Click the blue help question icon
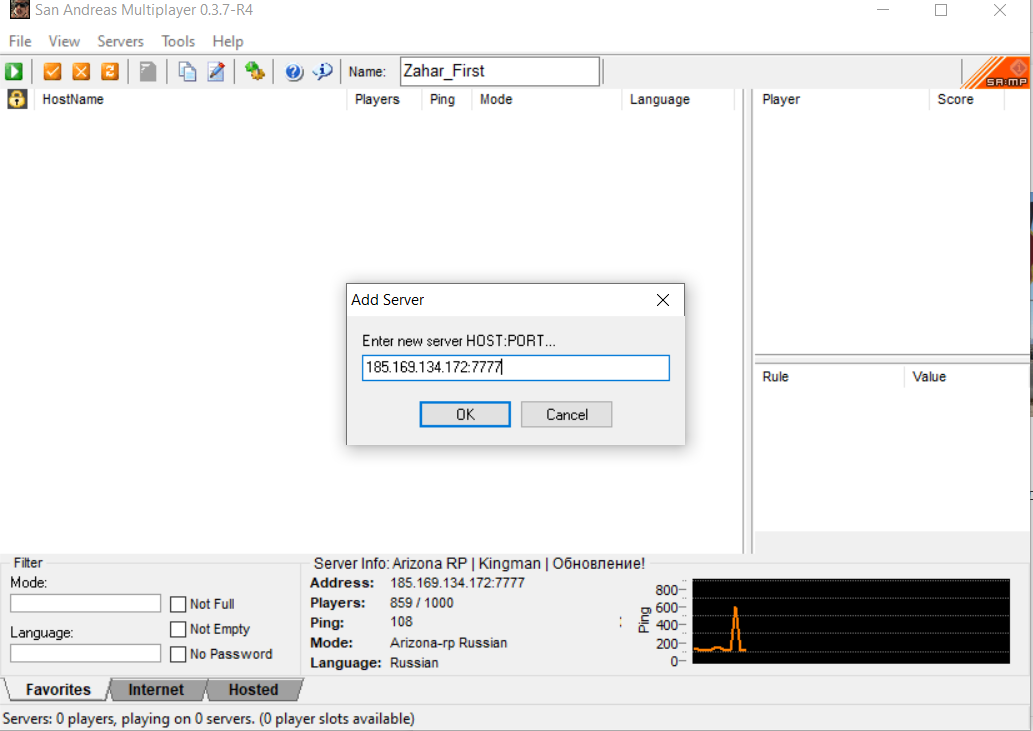1033x731 pixels. [x=294, y=71]
